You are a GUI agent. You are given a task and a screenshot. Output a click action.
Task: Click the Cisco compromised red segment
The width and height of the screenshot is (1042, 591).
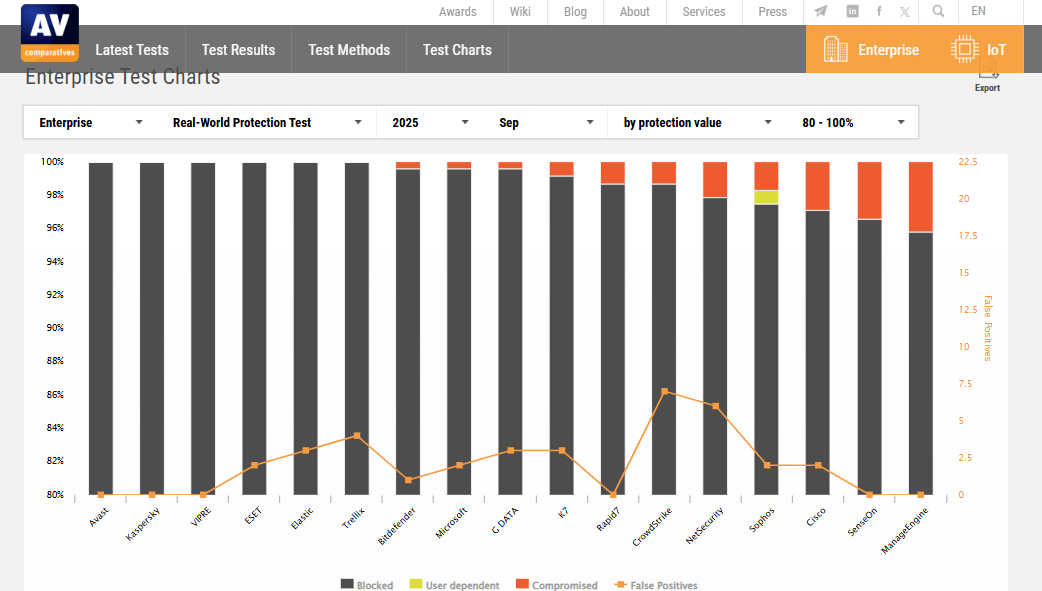point(818,186)
